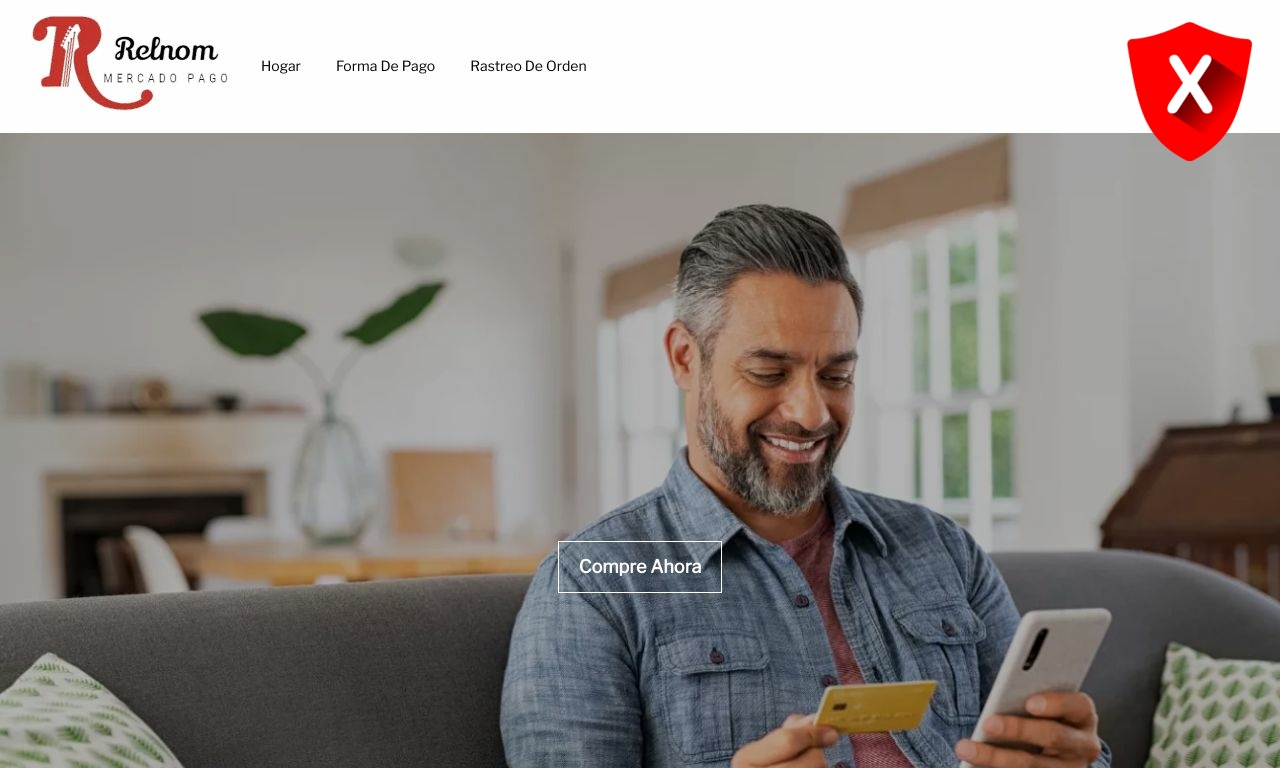The width and height of the screenshot is (1280, 768).
Task: Click the red shield X icon
Action: point(1189,91)
